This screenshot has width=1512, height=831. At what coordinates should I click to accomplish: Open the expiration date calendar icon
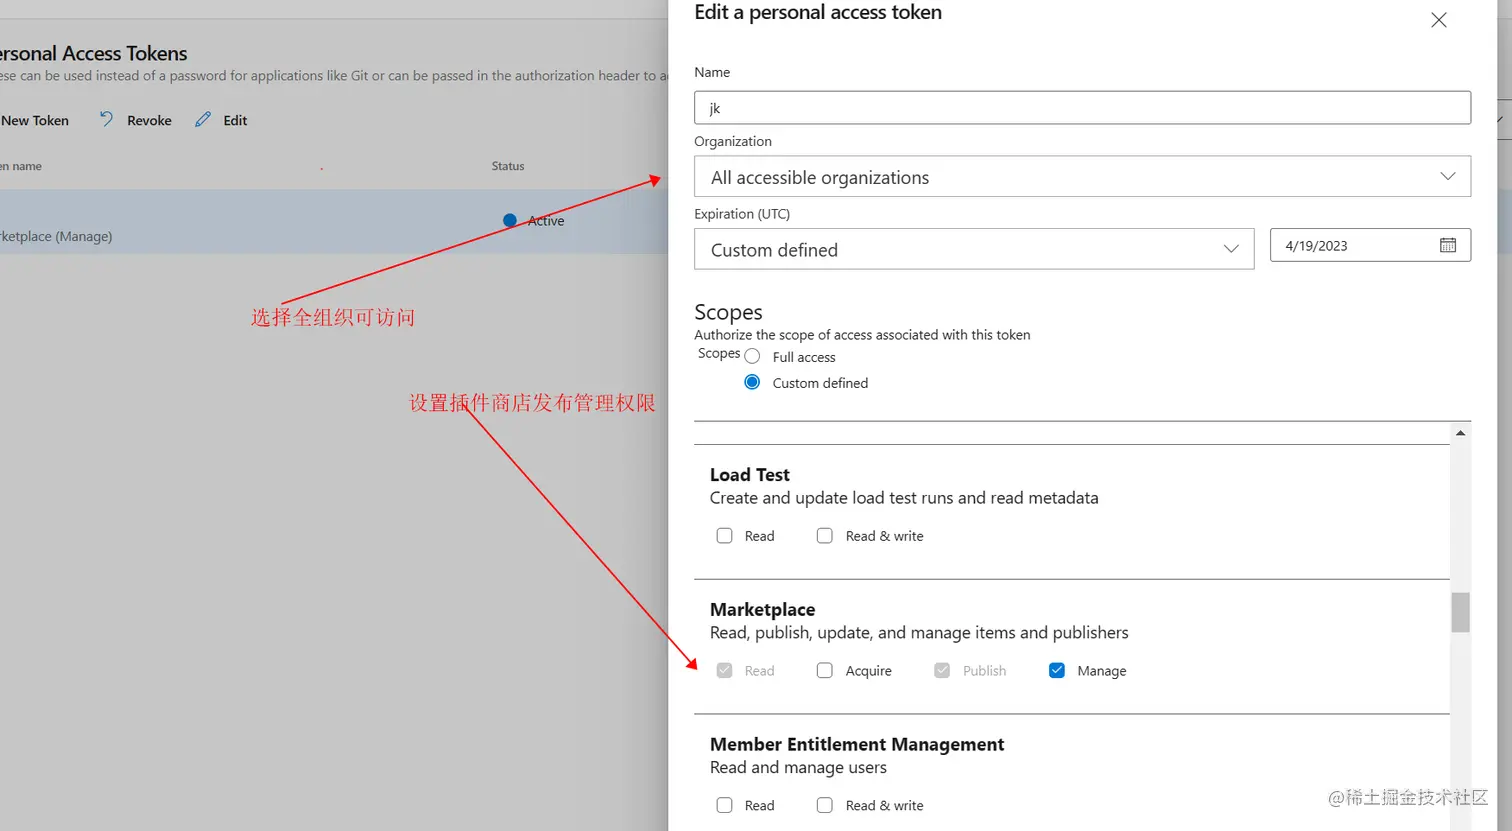pos(1447,245)
